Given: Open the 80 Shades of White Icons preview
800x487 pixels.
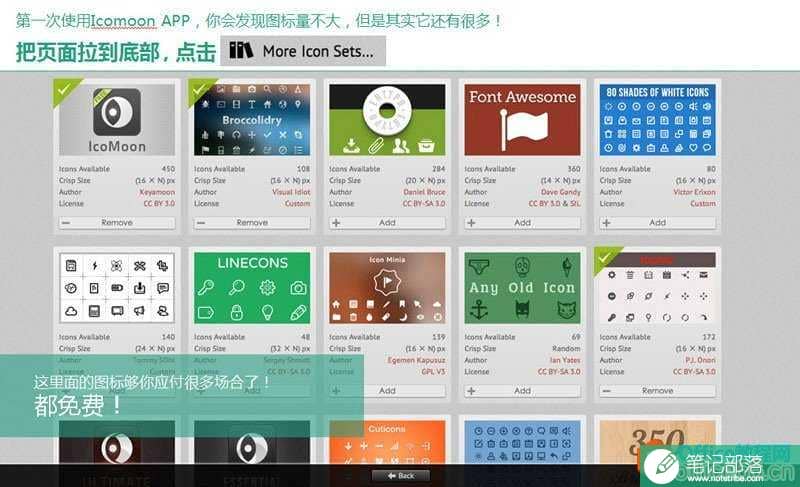Looking at the screenshot, I should [x=658, y=120].
